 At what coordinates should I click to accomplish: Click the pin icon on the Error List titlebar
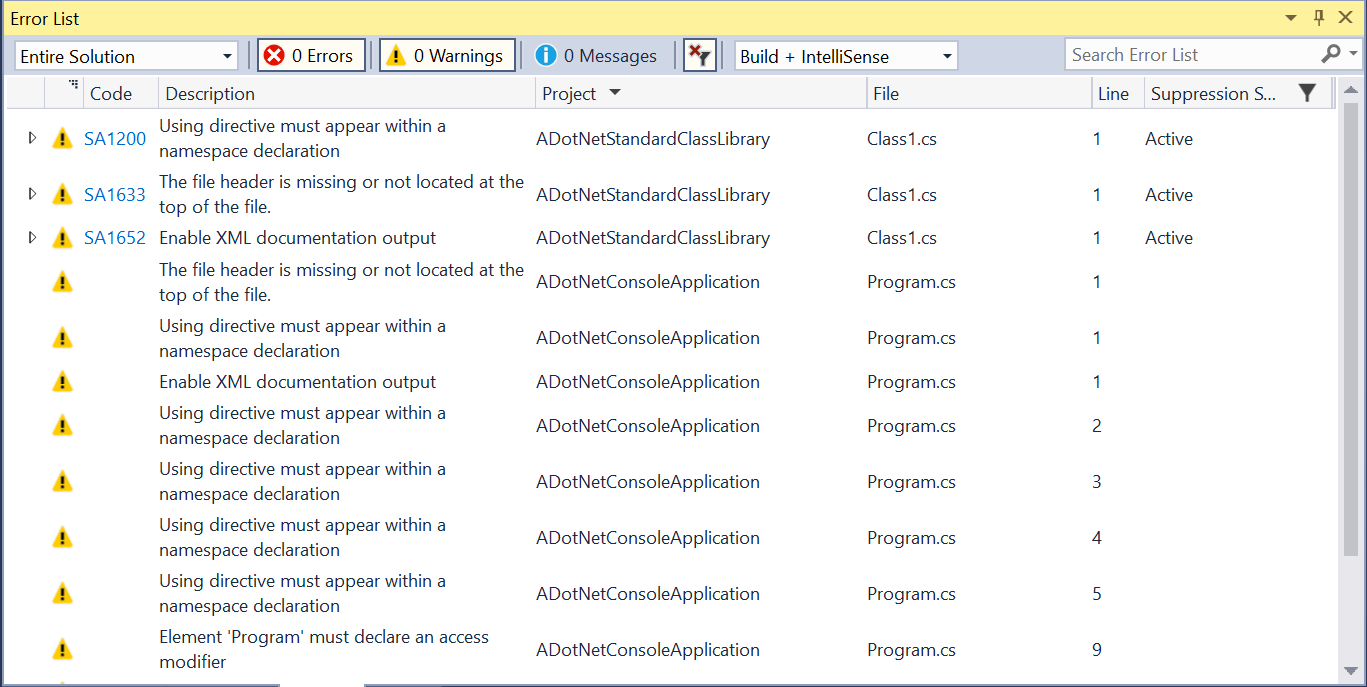click(x=1318, y=17)
